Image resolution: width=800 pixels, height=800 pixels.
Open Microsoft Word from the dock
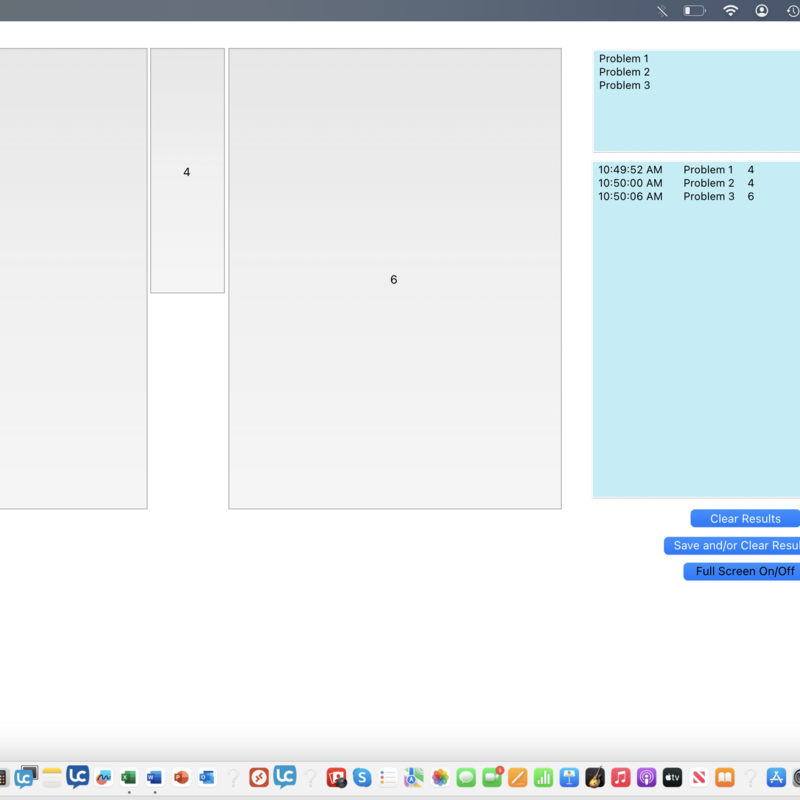[x=154, y=777]
